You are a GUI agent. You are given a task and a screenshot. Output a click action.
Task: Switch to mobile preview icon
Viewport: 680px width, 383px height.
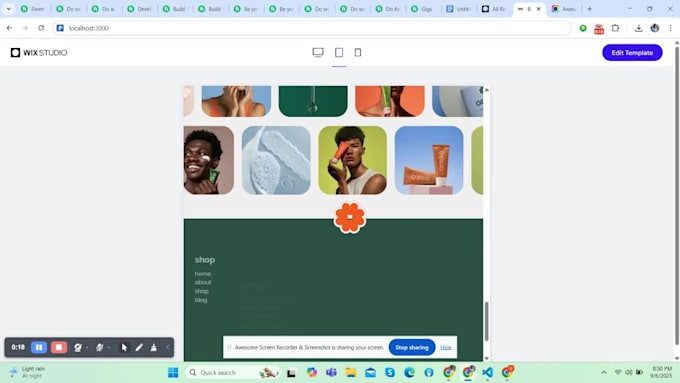pos(358,52)
